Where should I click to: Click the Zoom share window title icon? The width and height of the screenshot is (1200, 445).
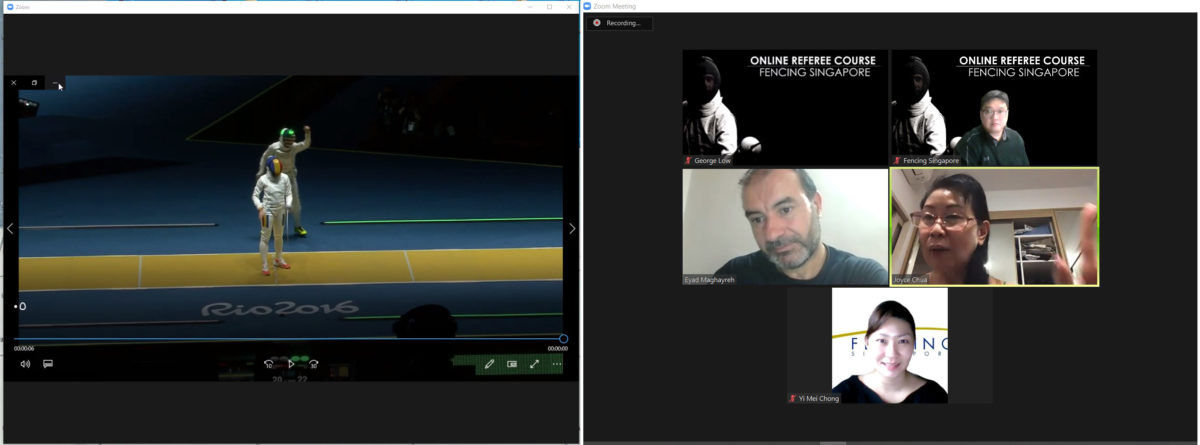[x=9, y=6]
